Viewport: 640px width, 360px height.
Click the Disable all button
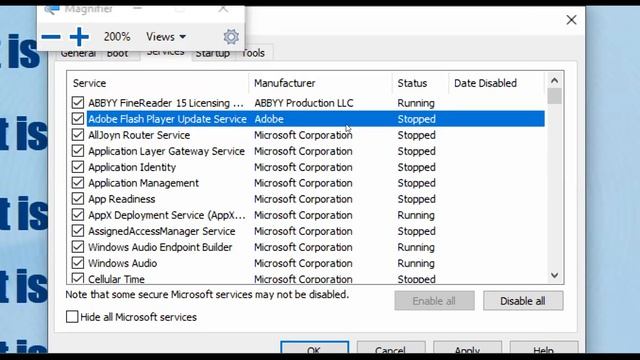[x=523, y=301]
